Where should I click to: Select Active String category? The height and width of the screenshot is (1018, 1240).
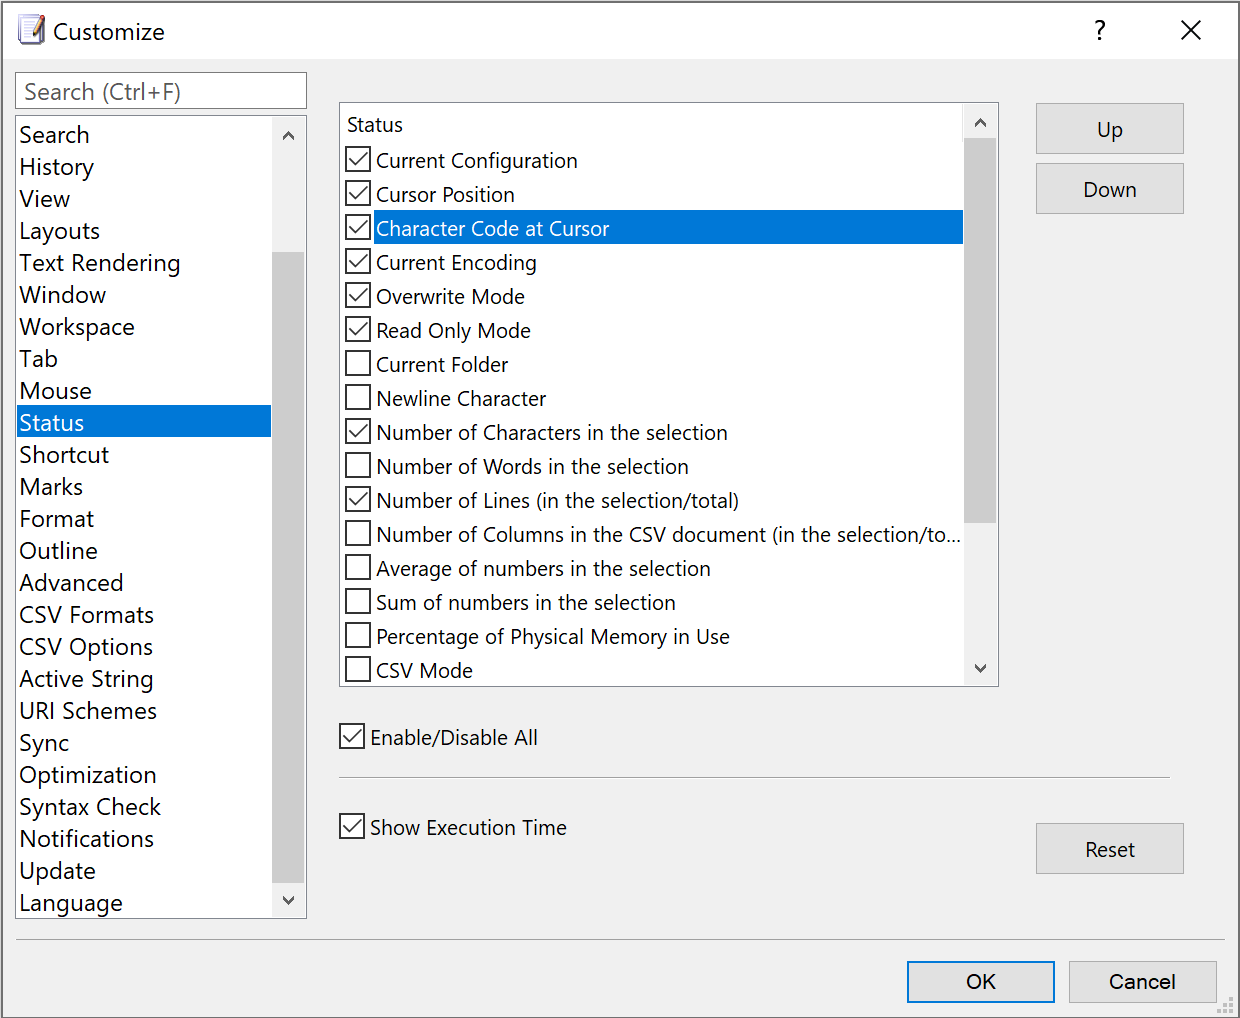(144, 679)
